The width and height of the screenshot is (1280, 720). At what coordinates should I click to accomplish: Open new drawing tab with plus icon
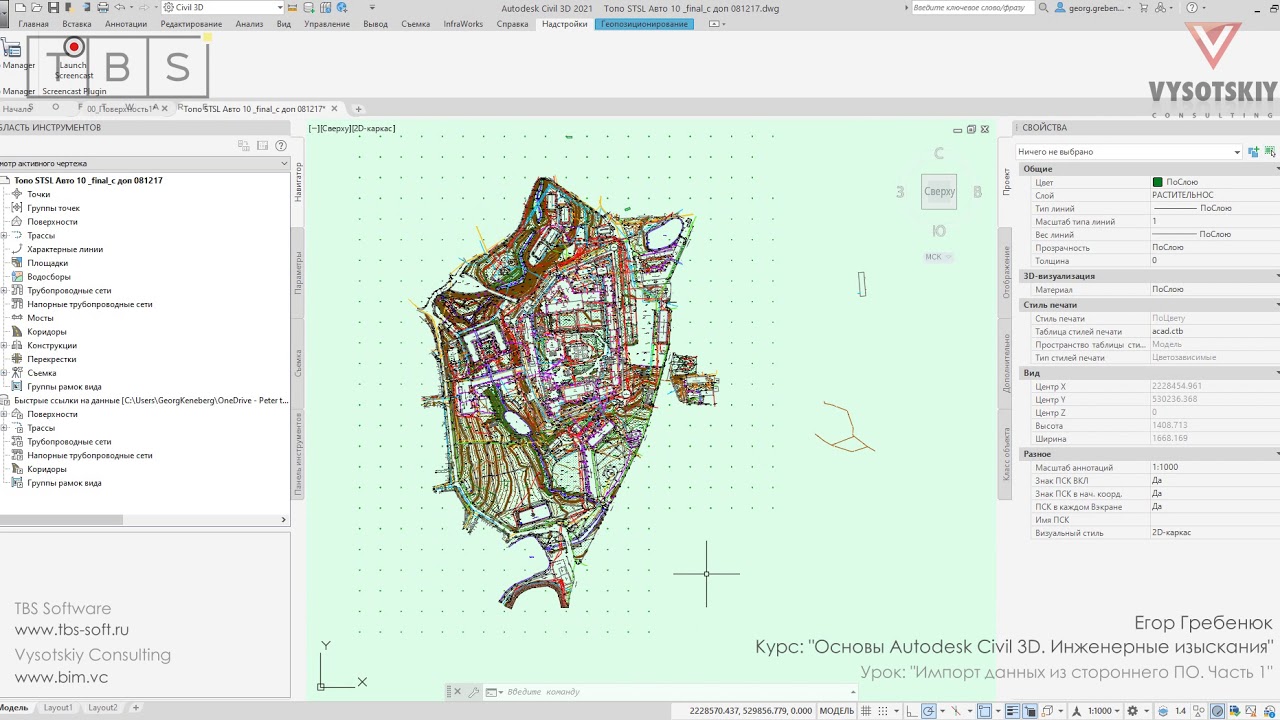(358, 109)
